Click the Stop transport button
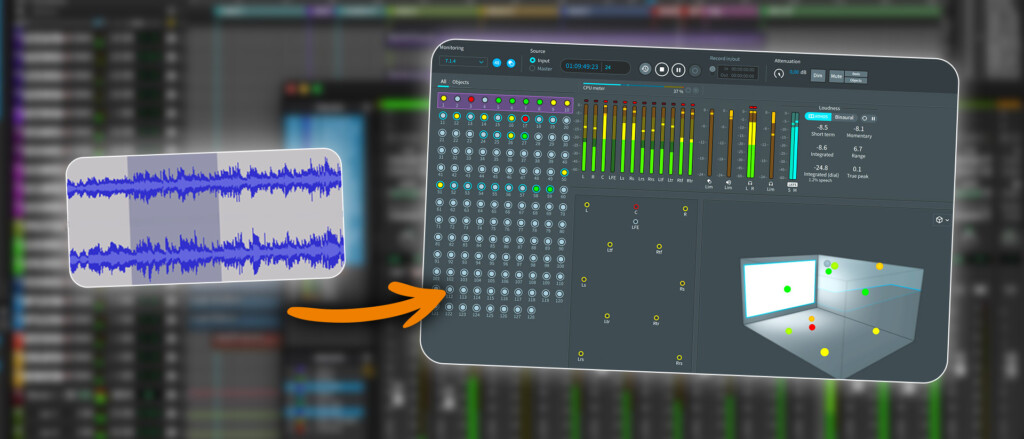The width and height of the screenshot is (1024, 439). tap(662, 69)
